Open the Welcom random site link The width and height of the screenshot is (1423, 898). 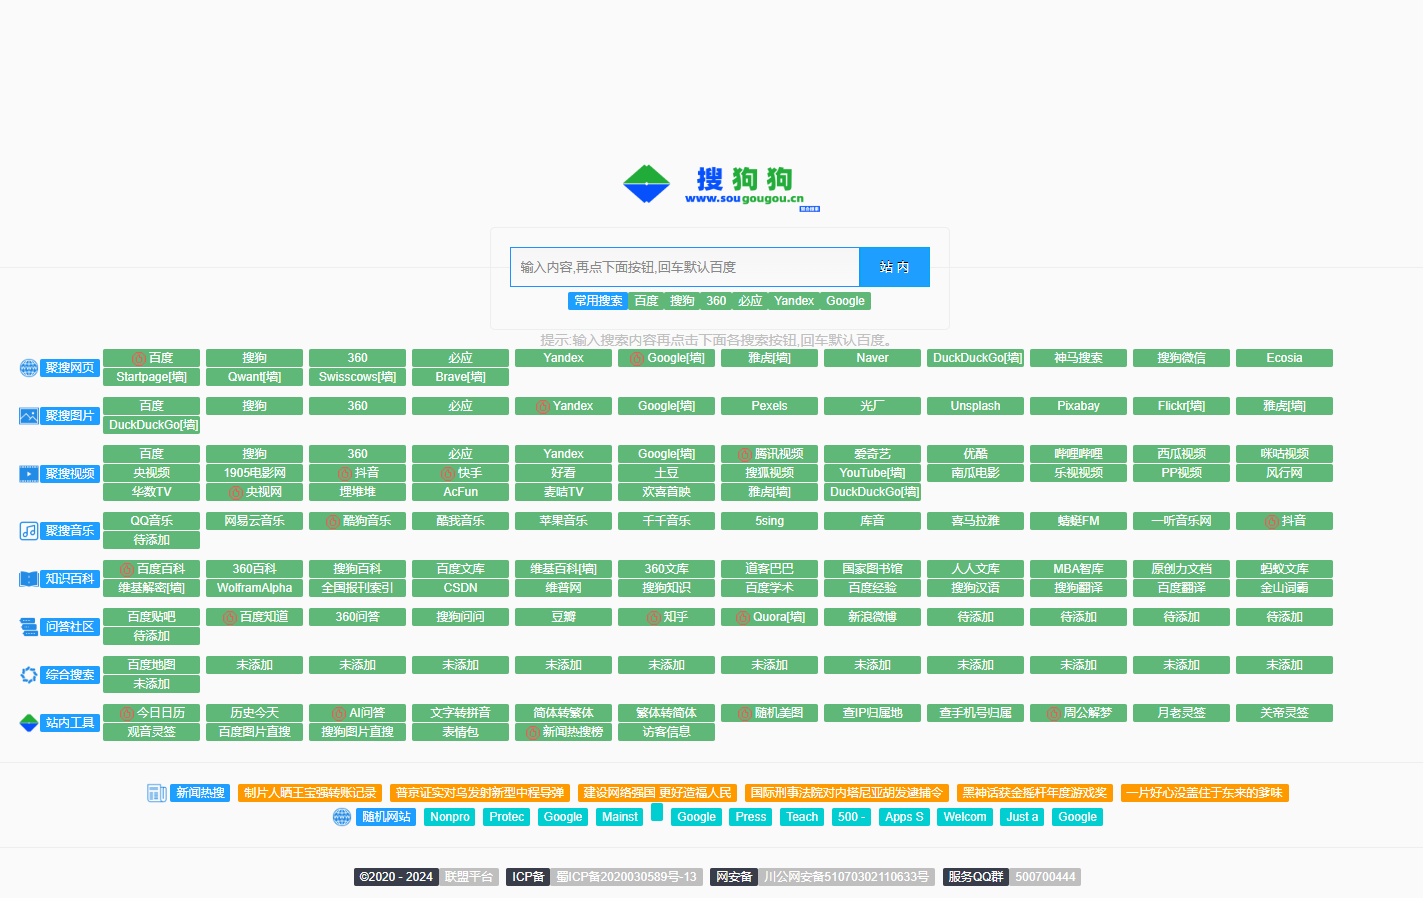(965, 817)
